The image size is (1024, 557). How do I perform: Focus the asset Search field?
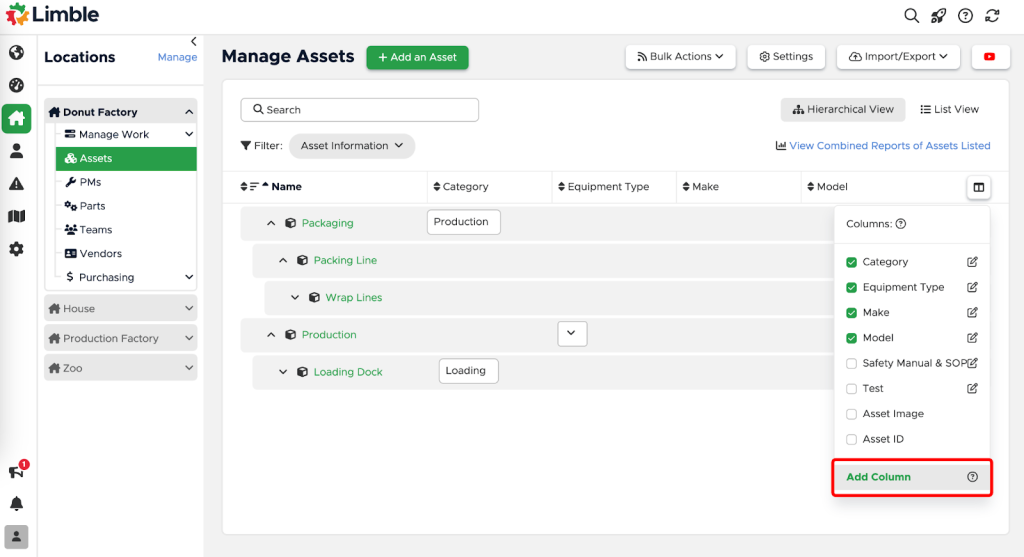(x=360, y=110)
